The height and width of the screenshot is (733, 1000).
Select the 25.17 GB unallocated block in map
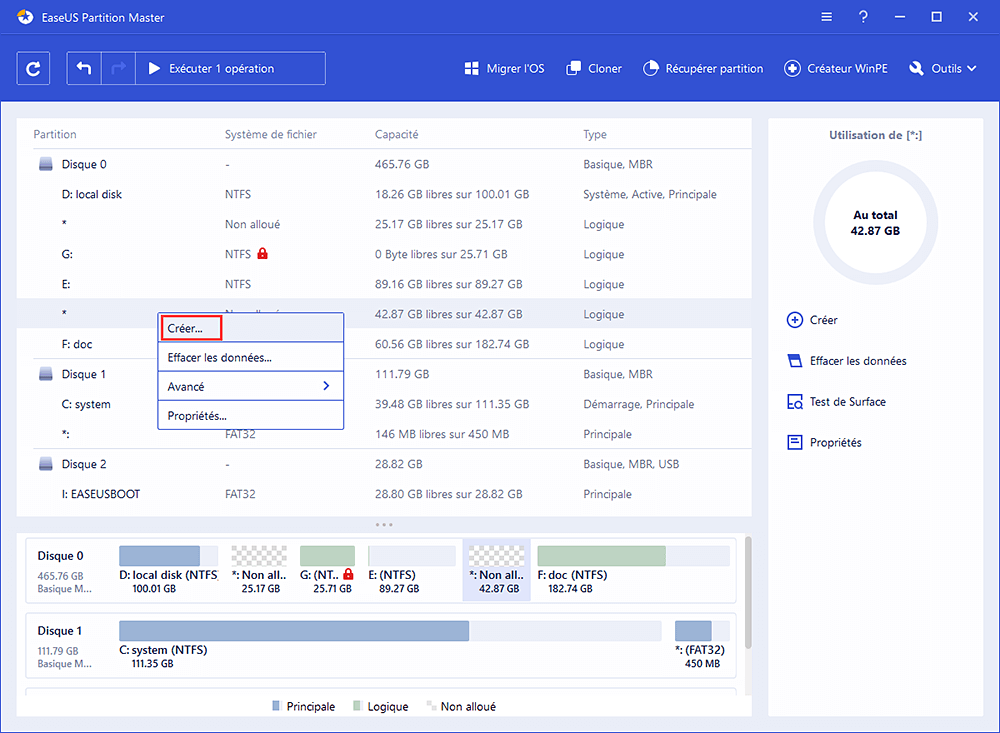[260, 570]
